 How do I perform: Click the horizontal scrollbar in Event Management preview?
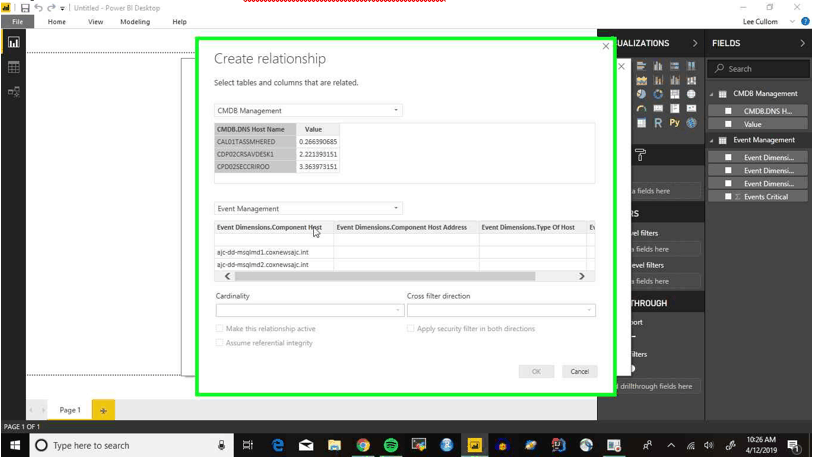380,276
